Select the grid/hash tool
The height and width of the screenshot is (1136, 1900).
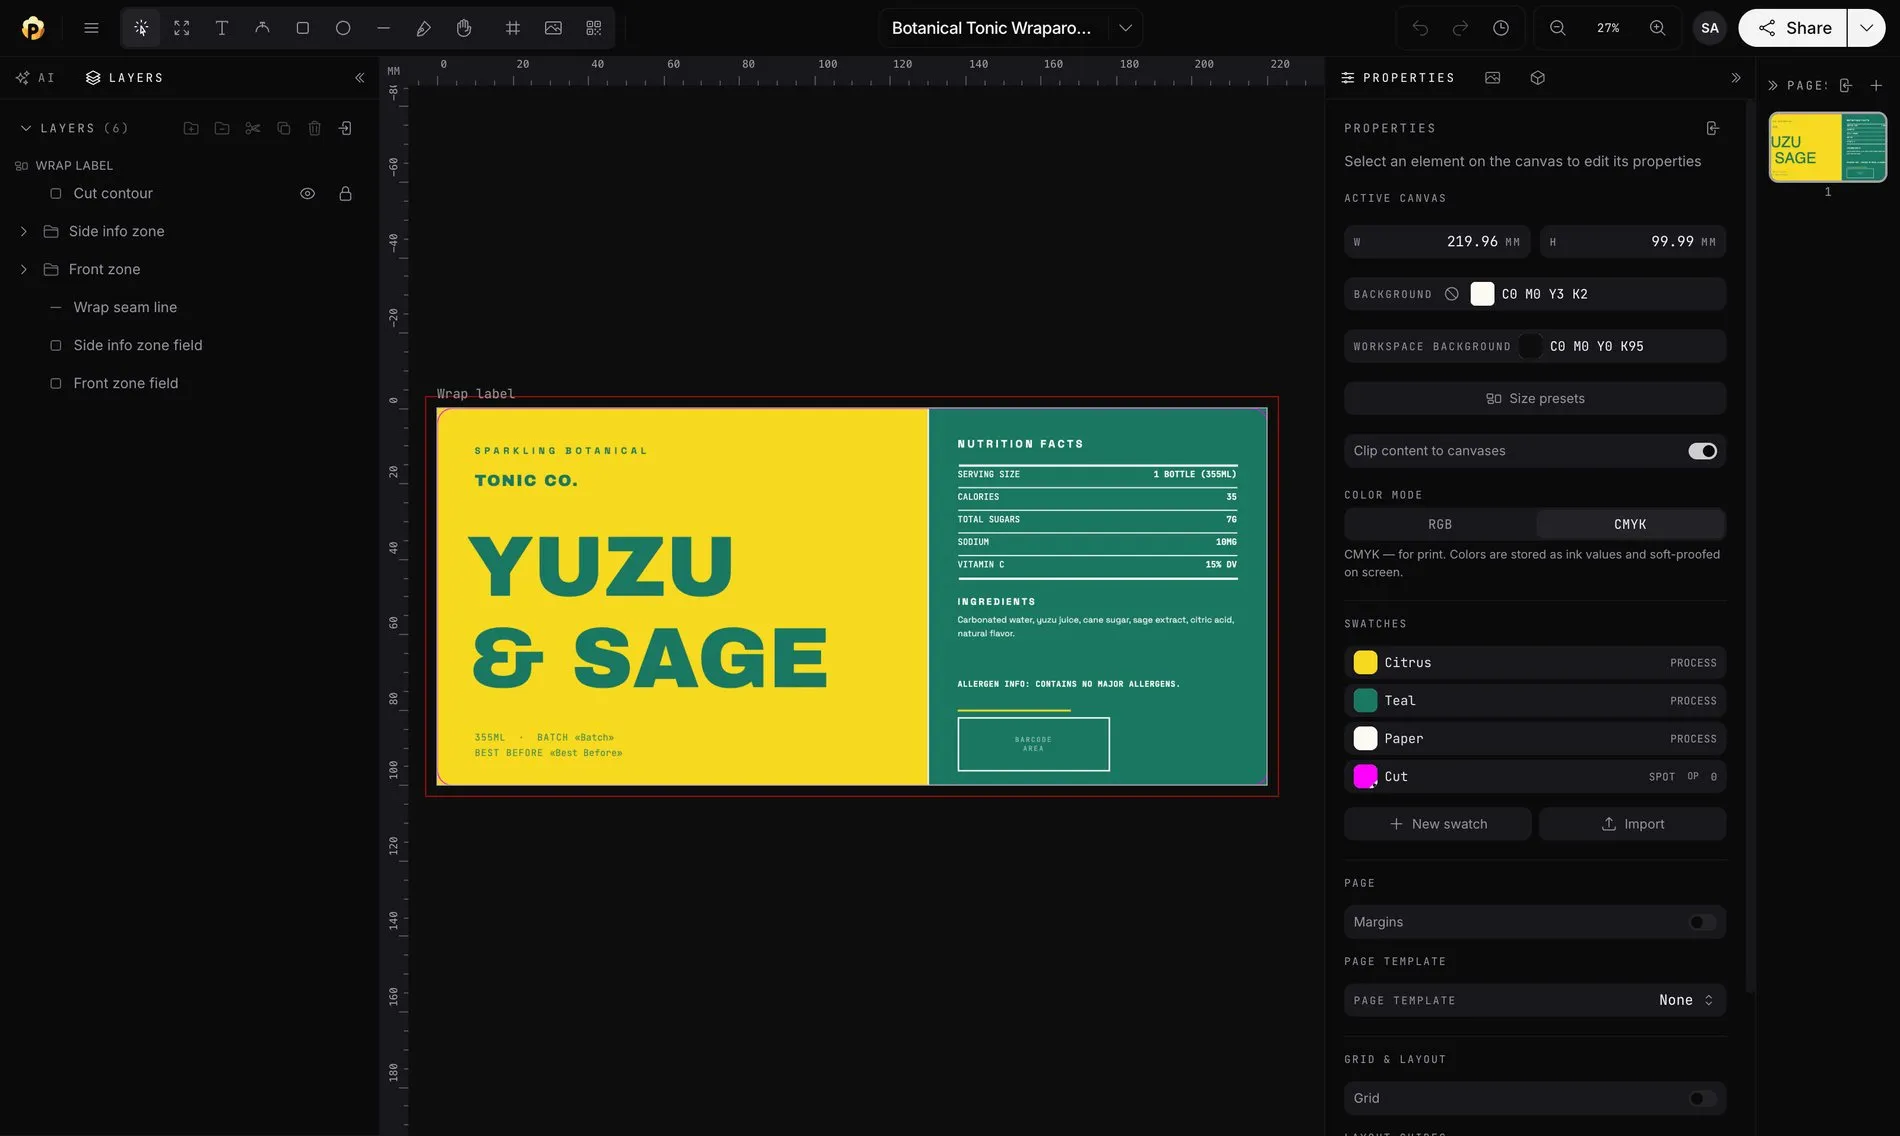(513, 28)
